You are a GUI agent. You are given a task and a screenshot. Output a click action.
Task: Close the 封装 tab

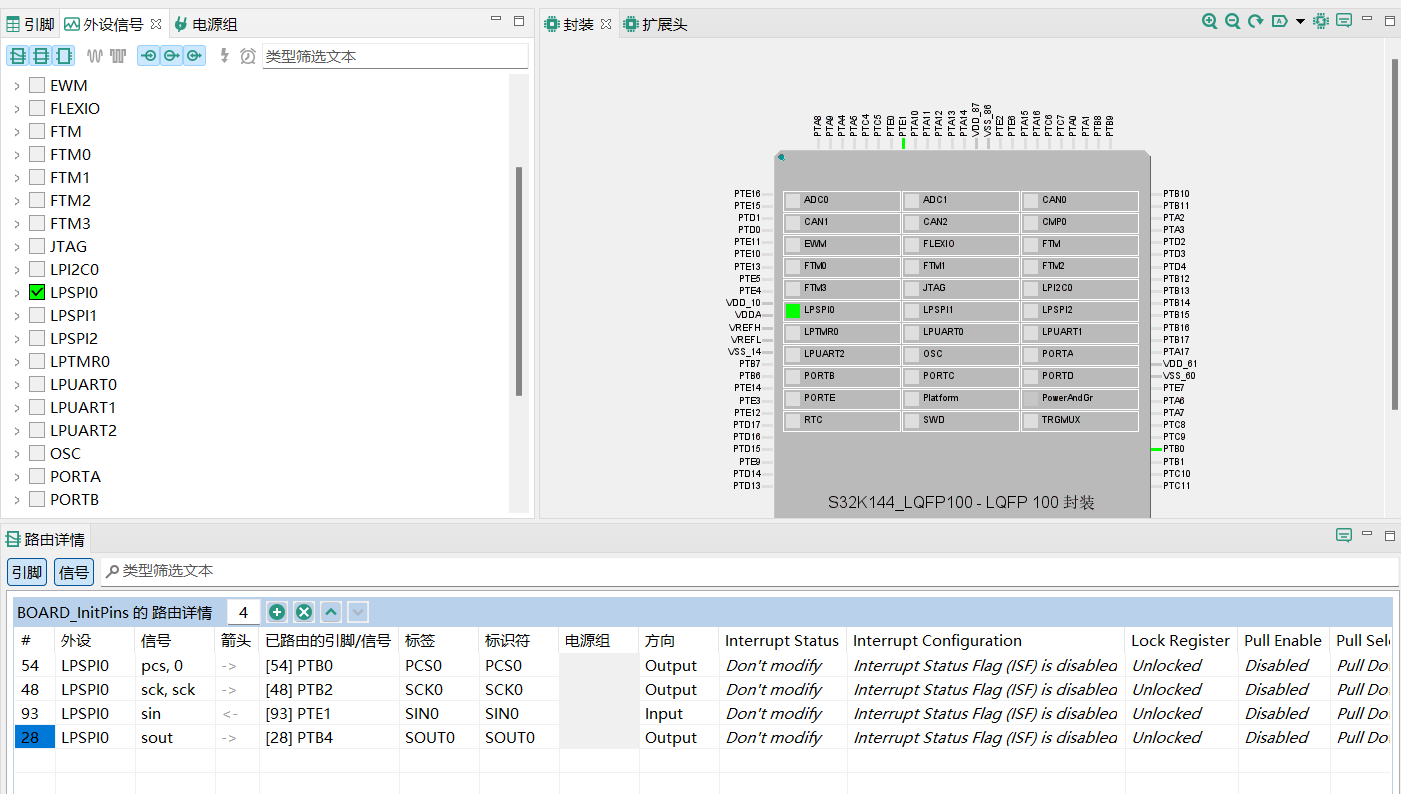coord(606,23)
